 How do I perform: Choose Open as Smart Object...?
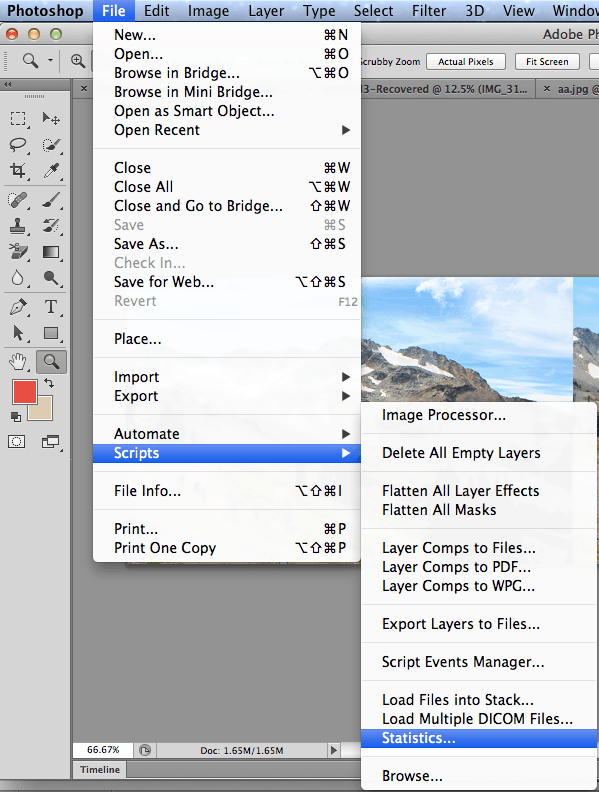tap(227, 111)
